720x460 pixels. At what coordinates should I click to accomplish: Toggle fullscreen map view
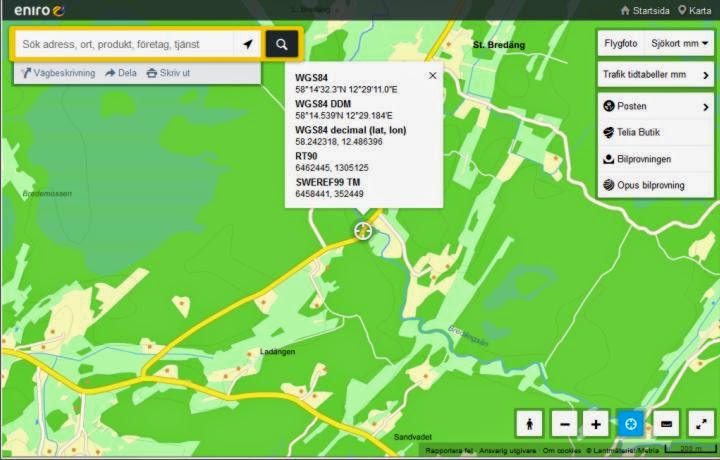701,424
